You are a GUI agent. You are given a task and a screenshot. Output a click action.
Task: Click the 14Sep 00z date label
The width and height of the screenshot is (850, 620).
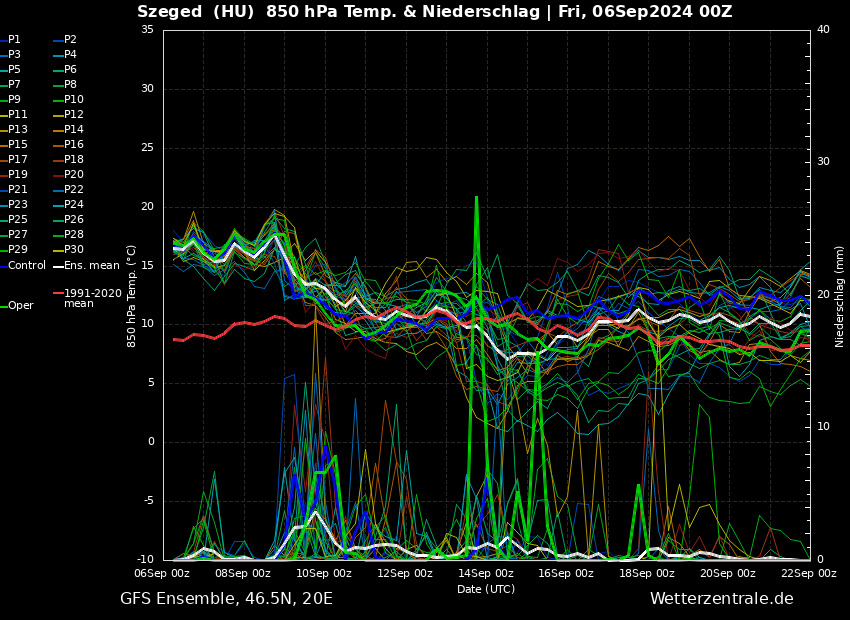(x=486, y=574)
